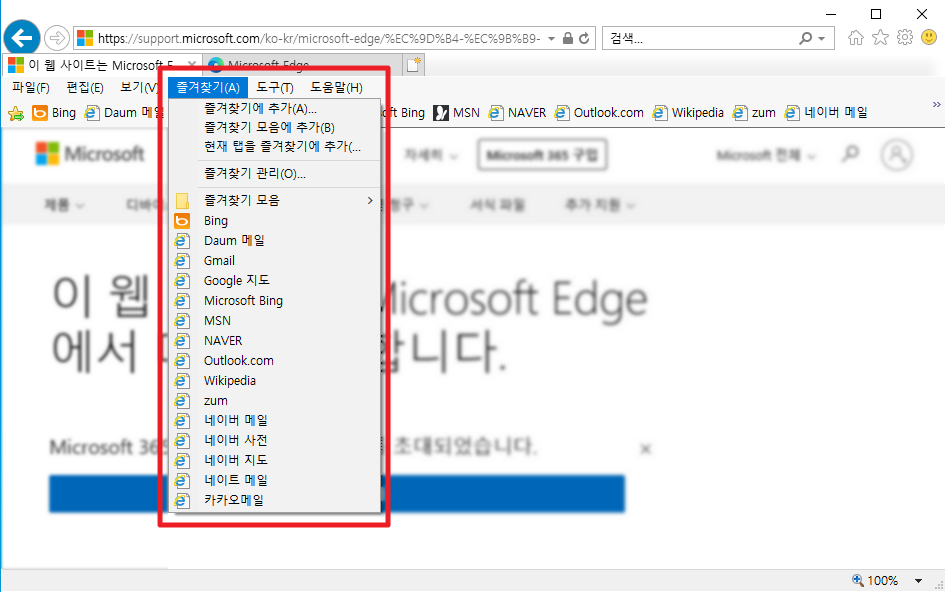Viewport: 945px width, 592px height.
Task: Open Wikipedia from the favorites bar
Action: pyautogui.click(x=688, y=113)
